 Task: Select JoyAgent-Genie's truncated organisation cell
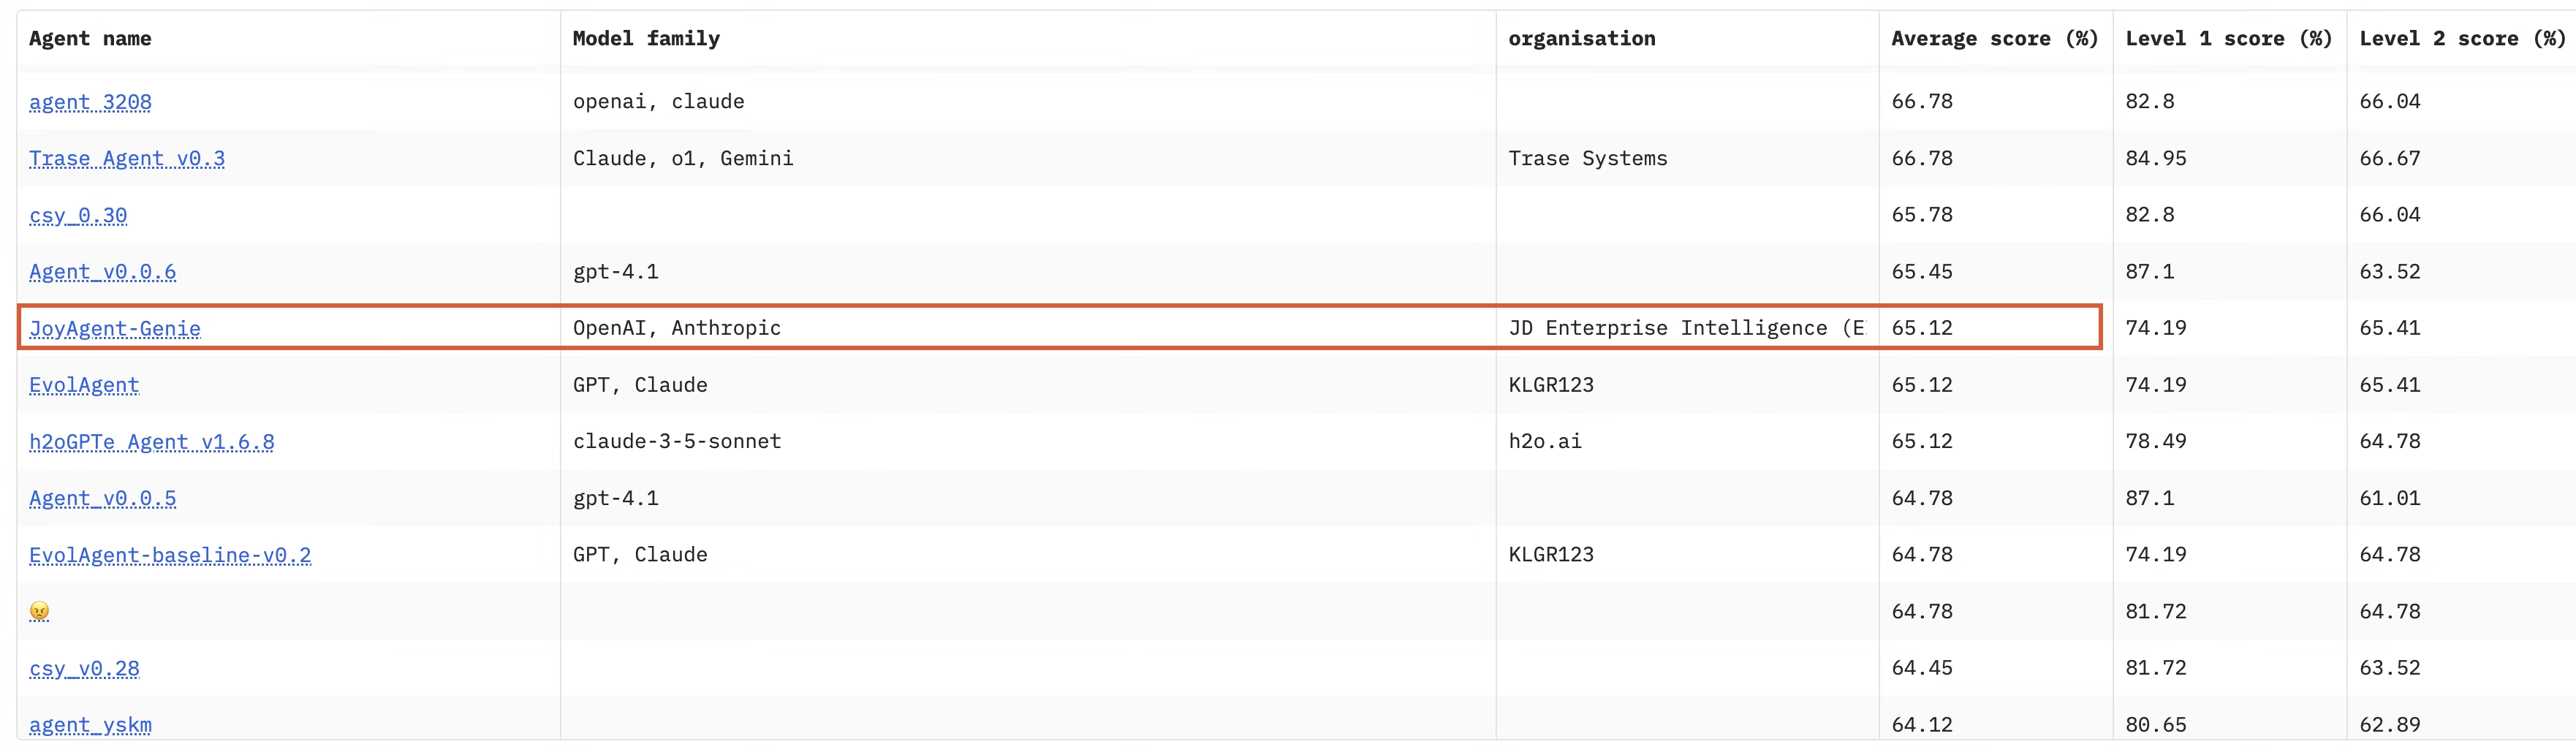pyautogui.click(x=1686, y=328)
